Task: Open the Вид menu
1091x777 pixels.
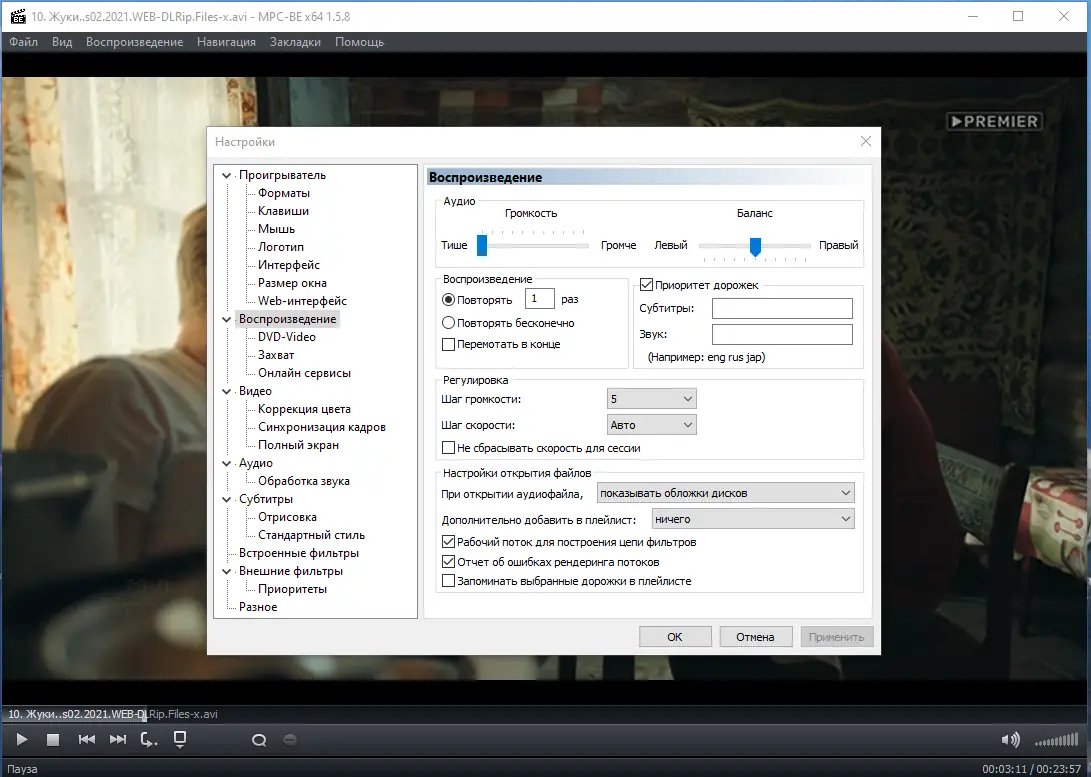Action: 62,42
